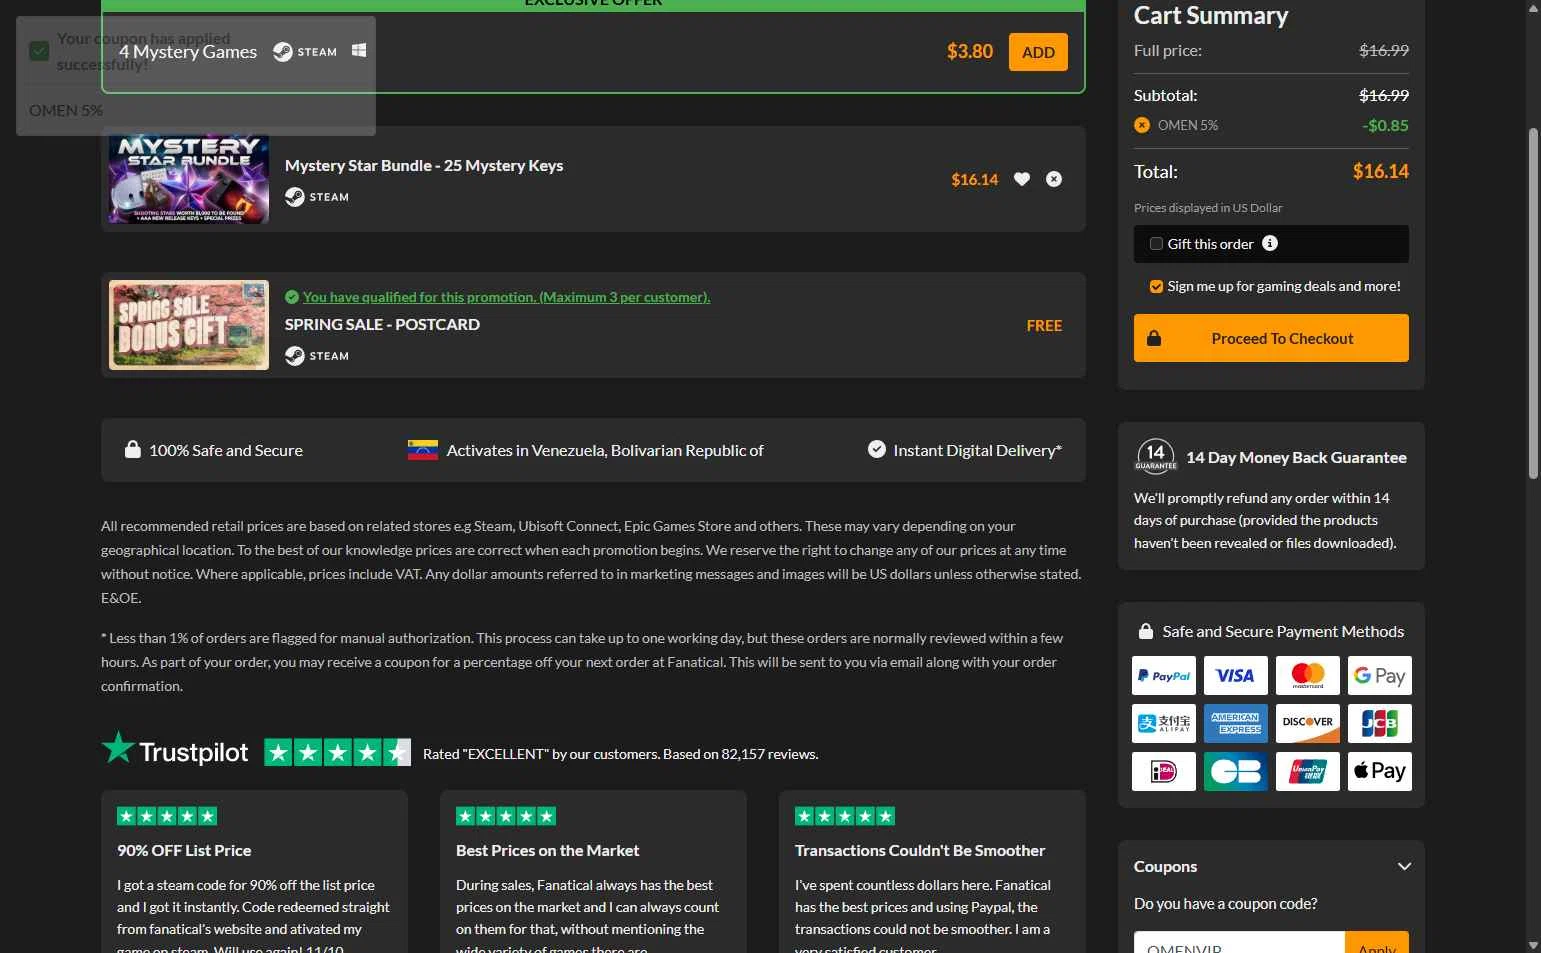
Task: Add 4 Mystery Games exclusive offer
Action: 1038,52
